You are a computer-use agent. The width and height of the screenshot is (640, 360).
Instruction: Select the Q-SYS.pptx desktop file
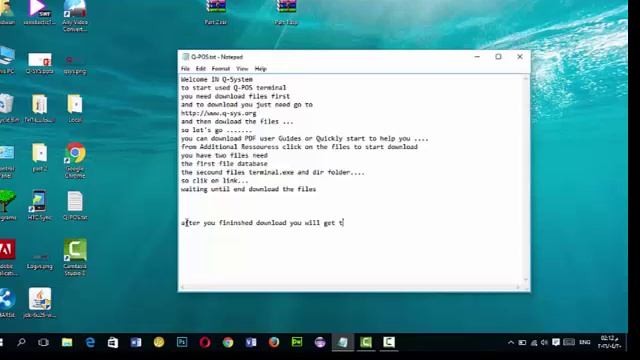click(x=40, y=63)
